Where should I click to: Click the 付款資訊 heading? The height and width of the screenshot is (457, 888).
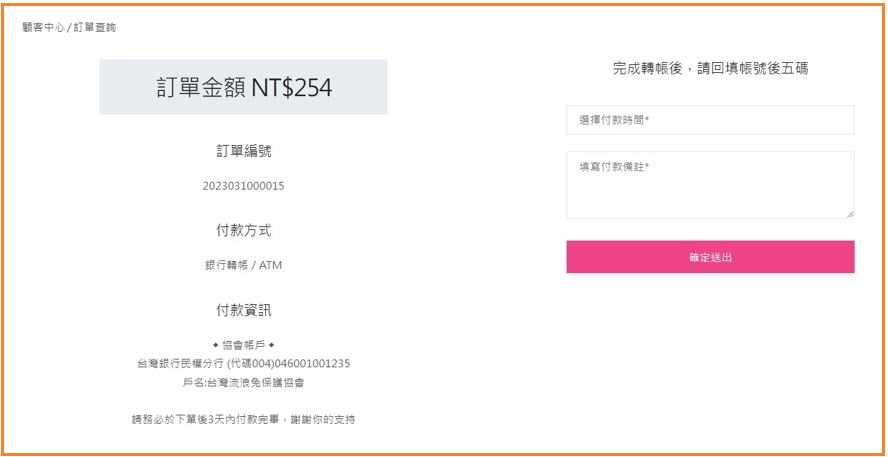(243, 310)
